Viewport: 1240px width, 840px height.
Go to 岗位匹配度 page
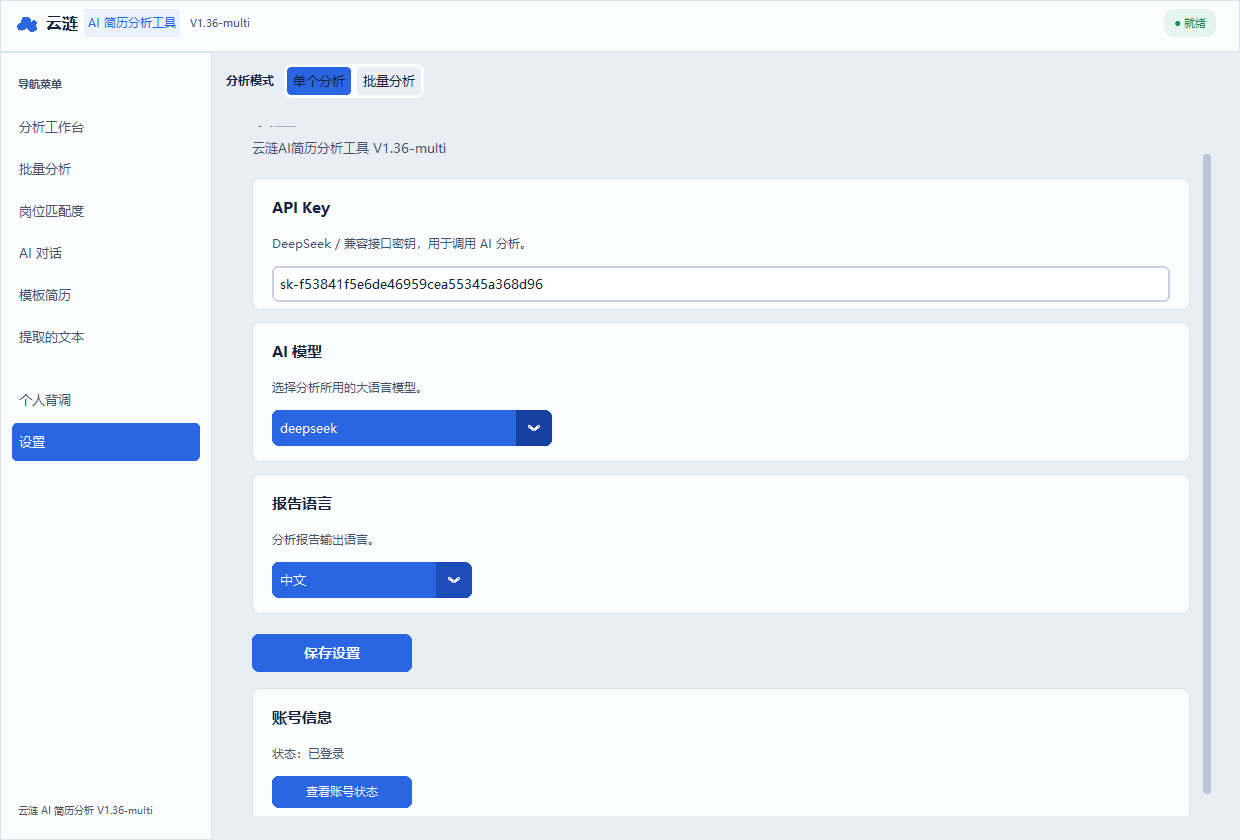[x=106, y=212]
